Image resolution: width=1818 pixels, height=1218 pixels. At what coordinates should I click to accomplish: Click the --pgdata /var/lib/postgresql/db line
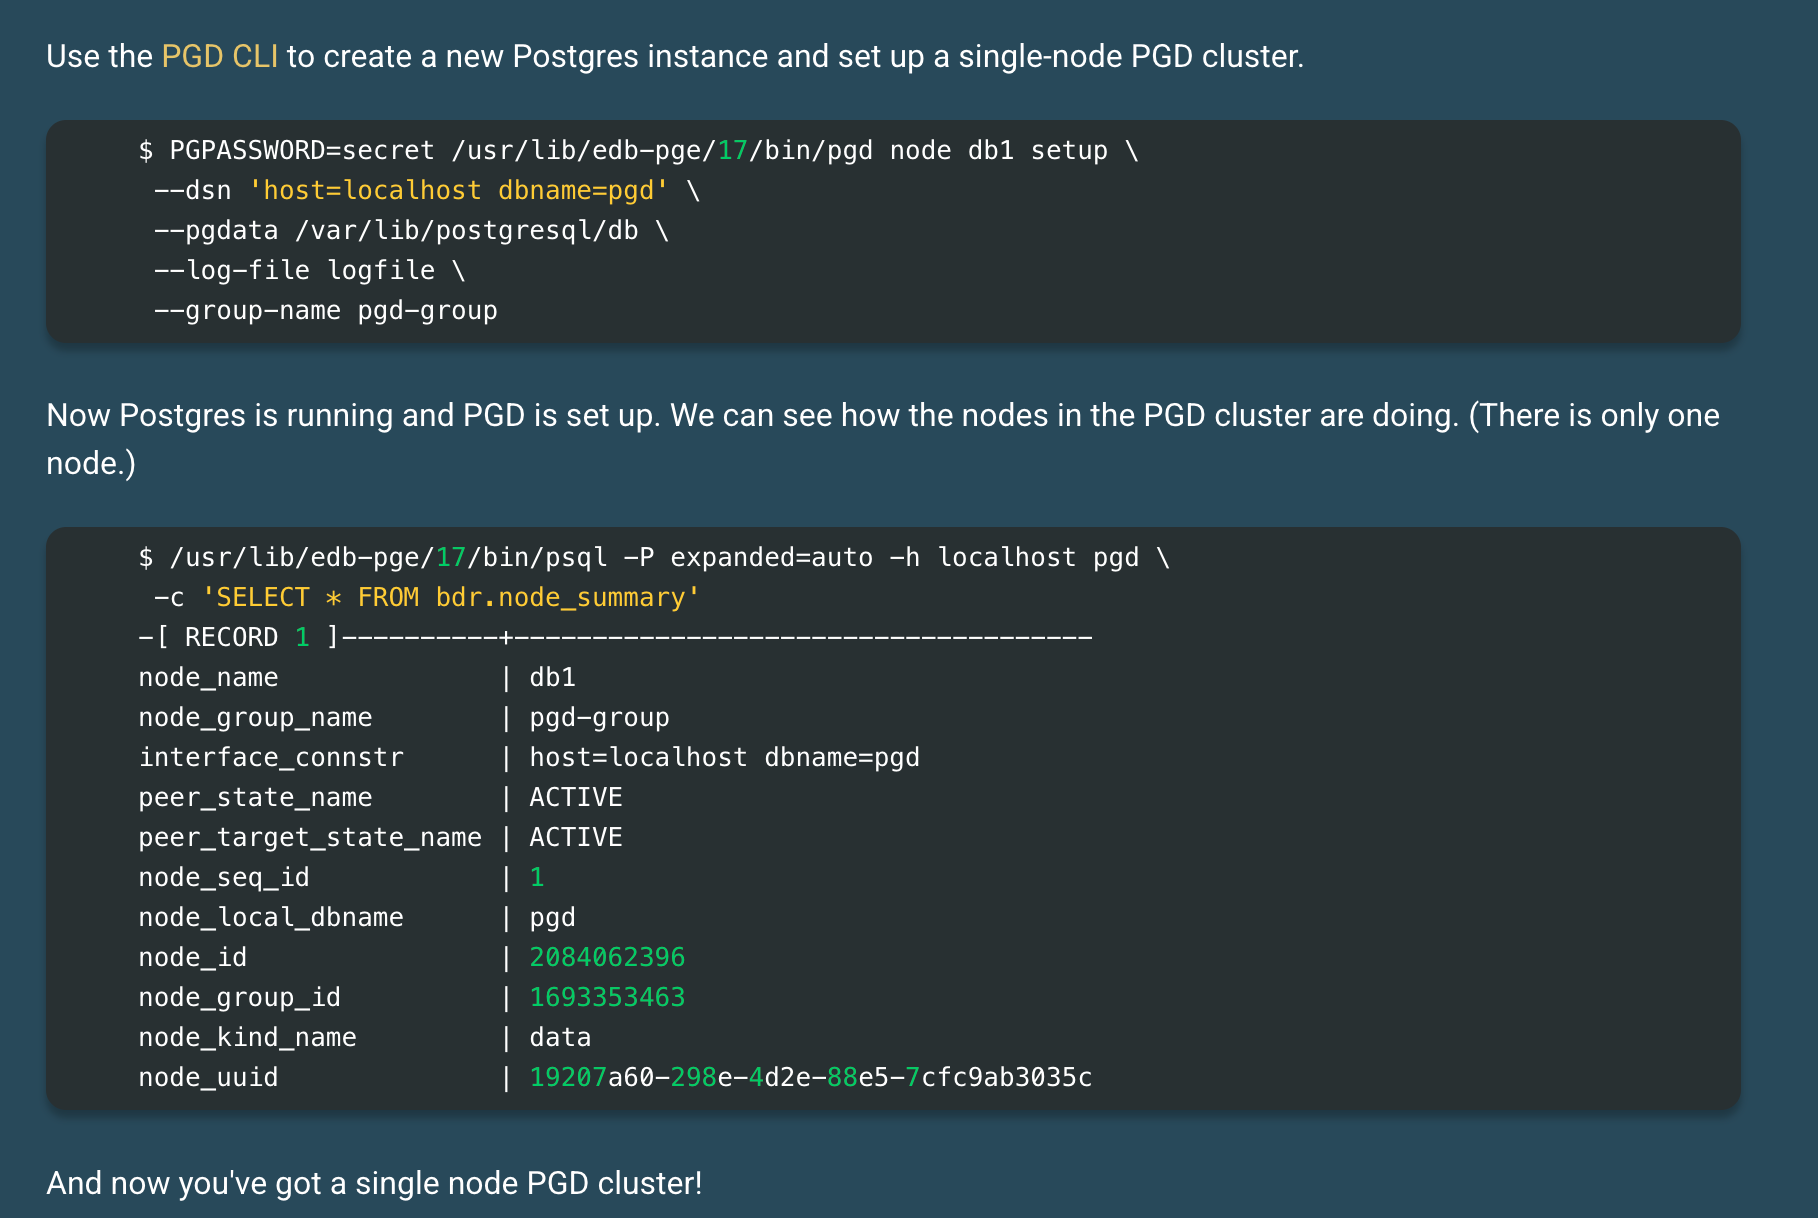click(411, 230)
